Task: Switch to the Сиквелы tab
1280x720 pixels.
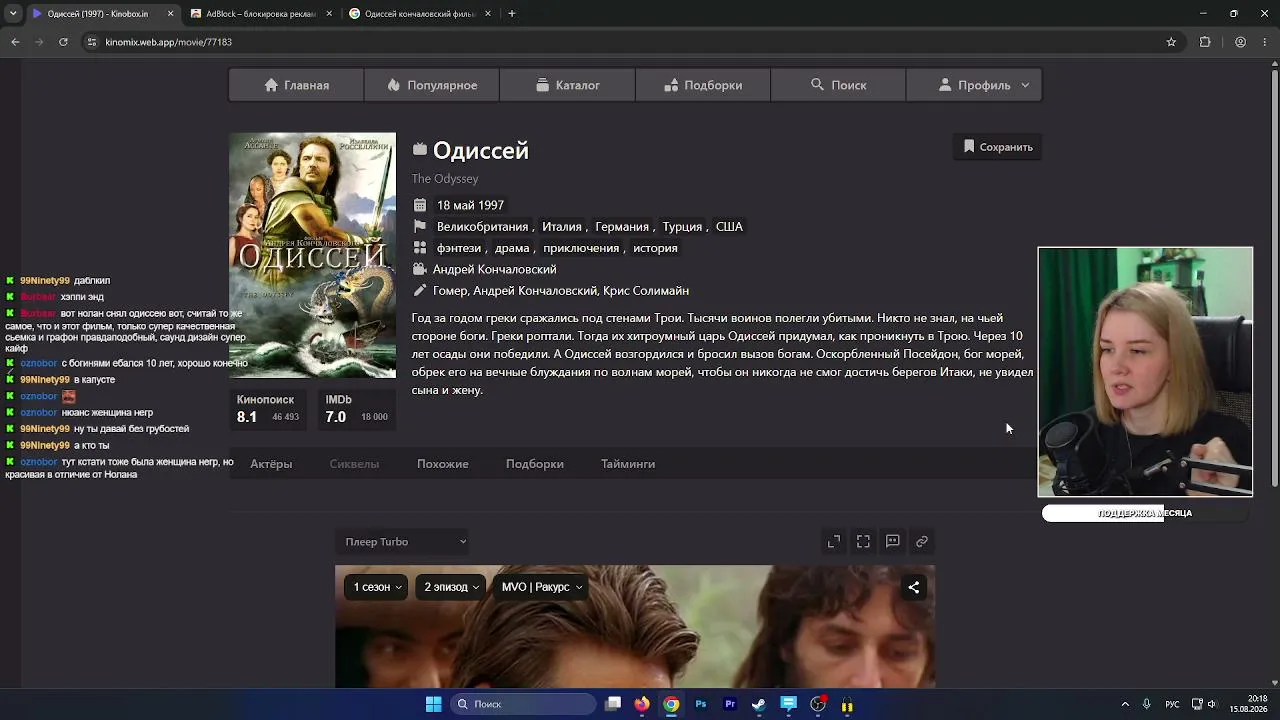Action: point(354,464)
